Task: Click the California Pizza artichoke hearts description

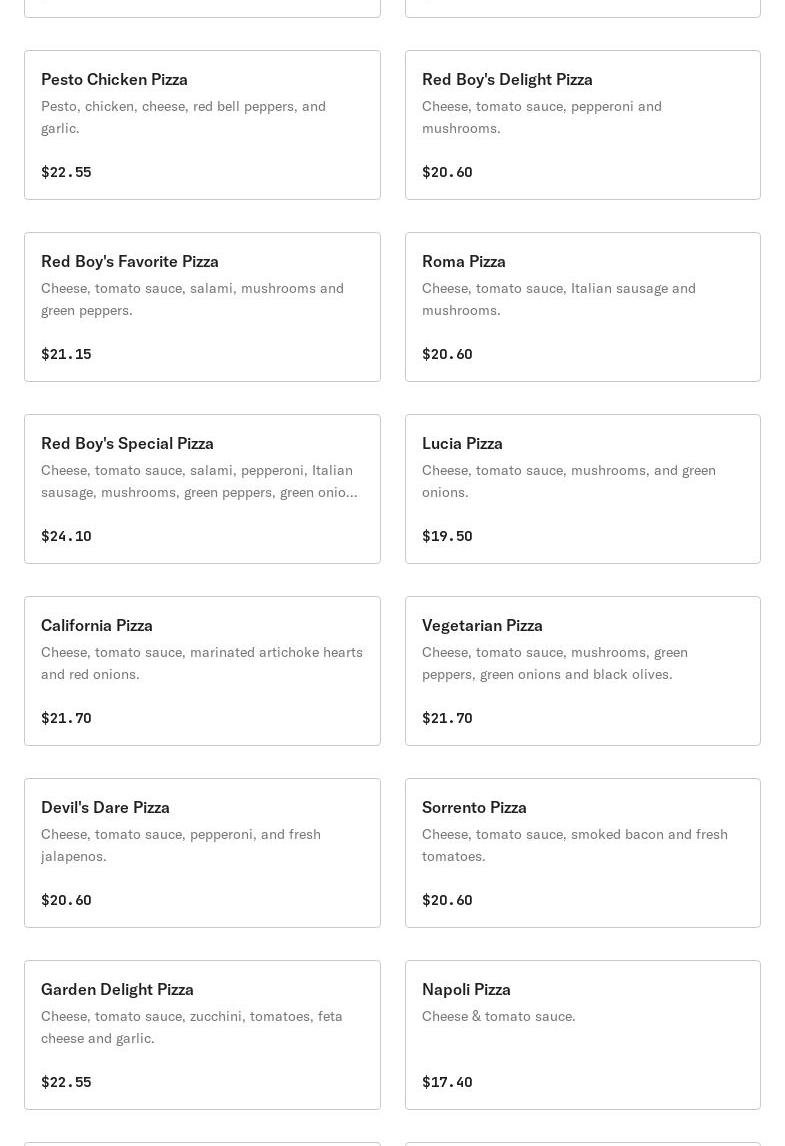Action: [x=201, y=663]
